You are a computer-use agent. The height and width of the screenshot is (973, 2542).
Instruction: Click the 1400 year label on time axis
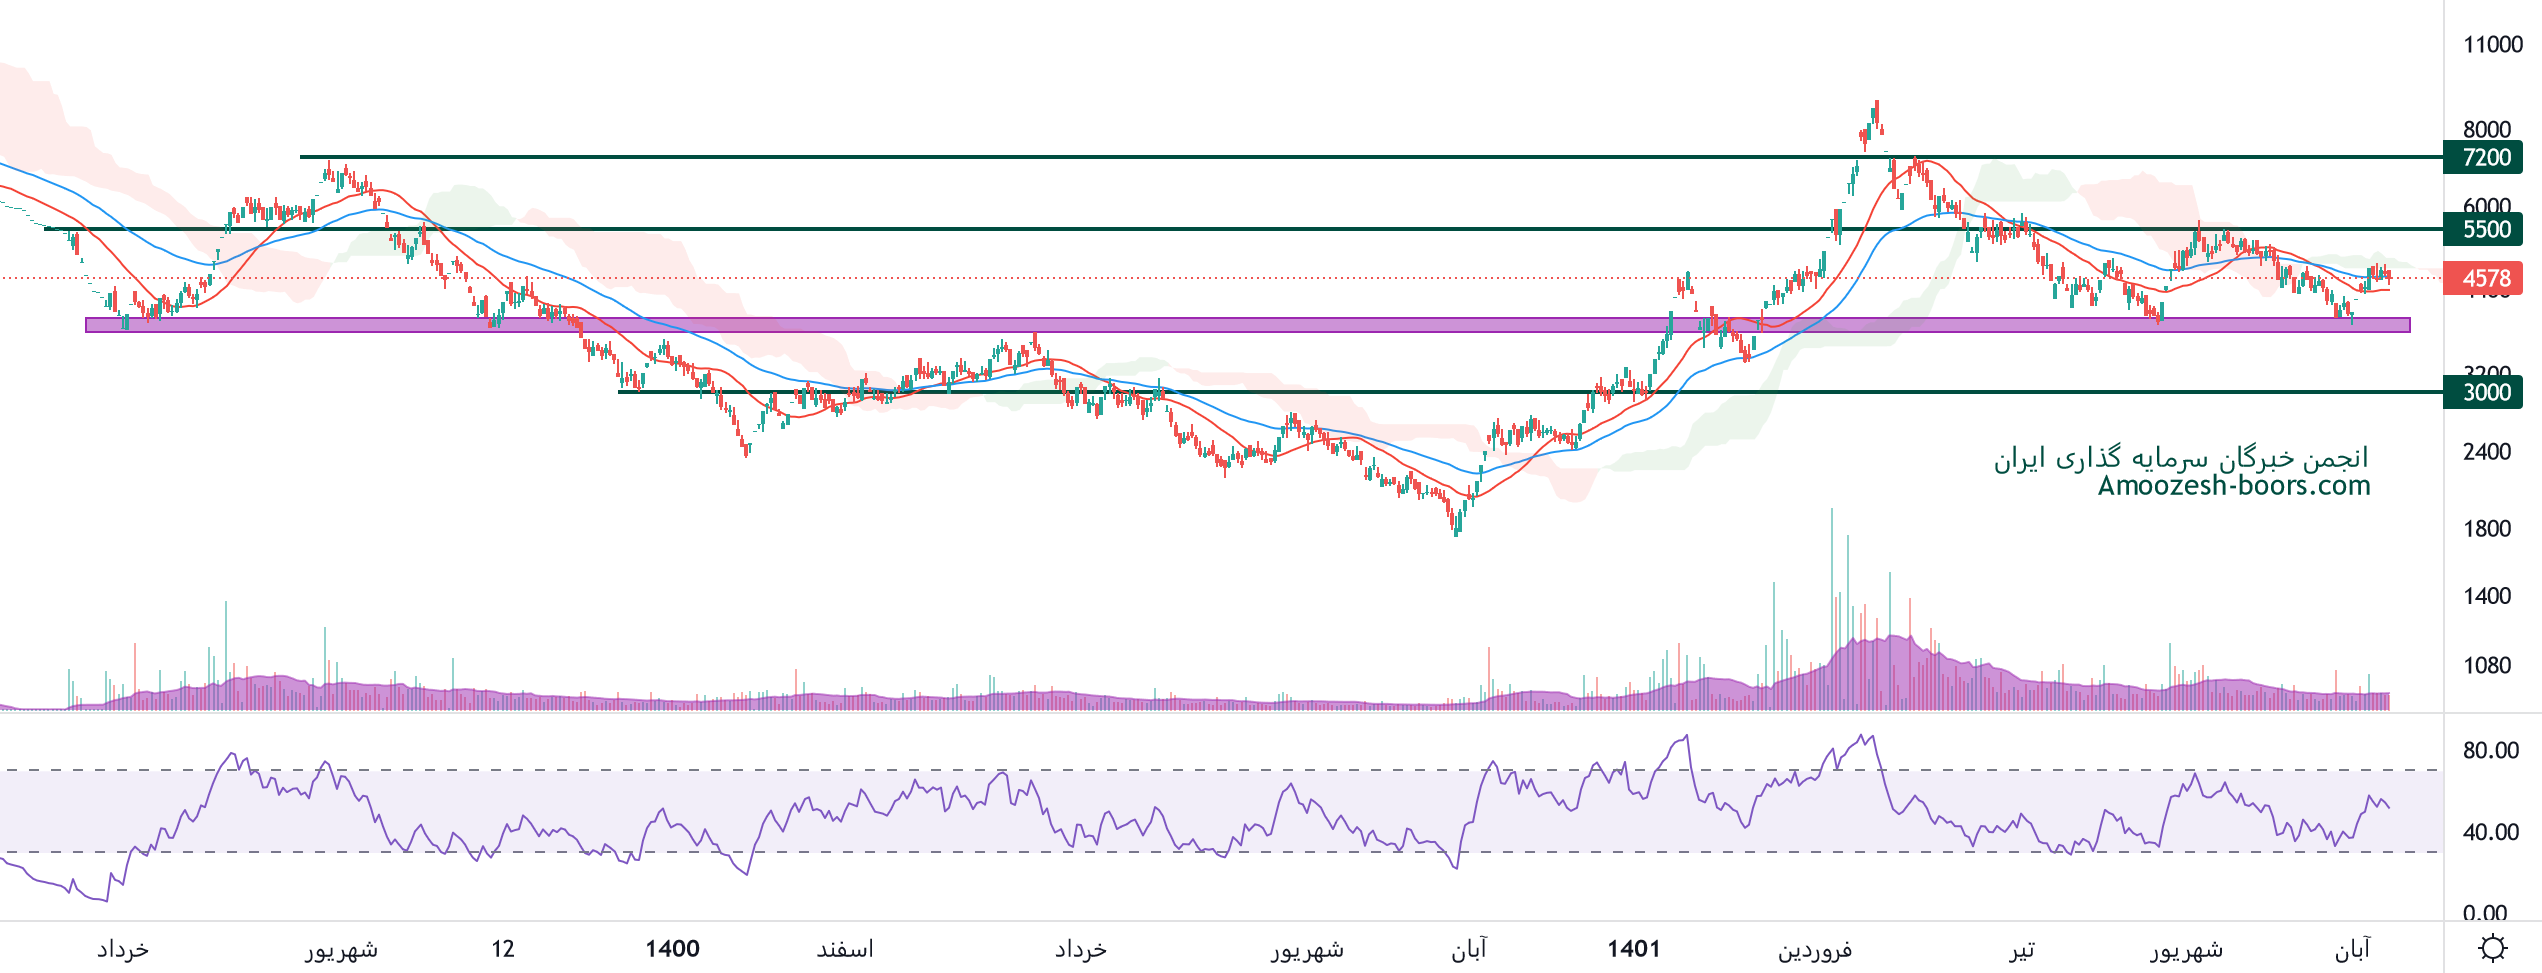672,948
